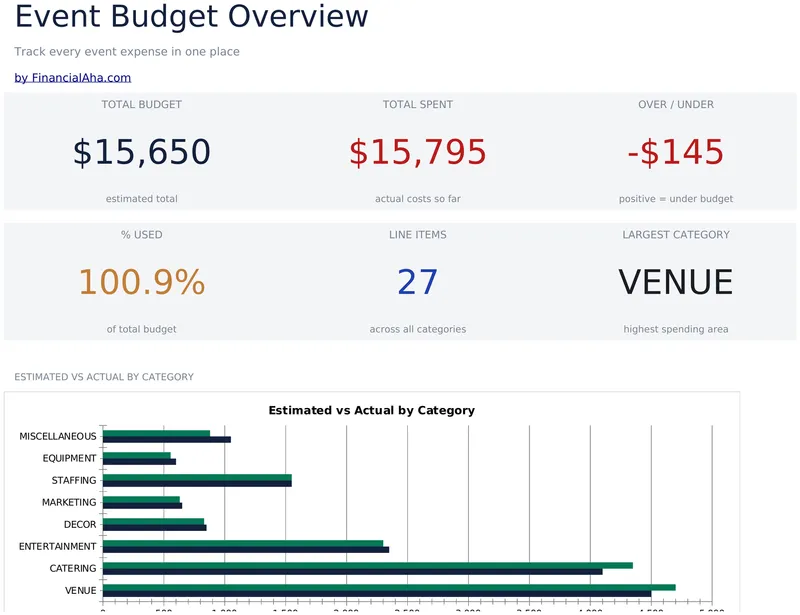The height and width of the screenshot is (615, 800).
Task: Click the MARKETING axis label
Action: (x=69, y=502)
